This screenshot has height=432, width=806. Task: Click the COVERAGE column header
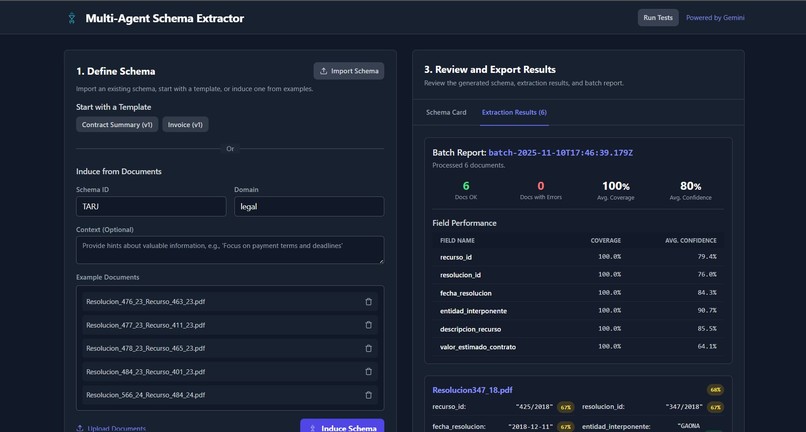point(606,241)
